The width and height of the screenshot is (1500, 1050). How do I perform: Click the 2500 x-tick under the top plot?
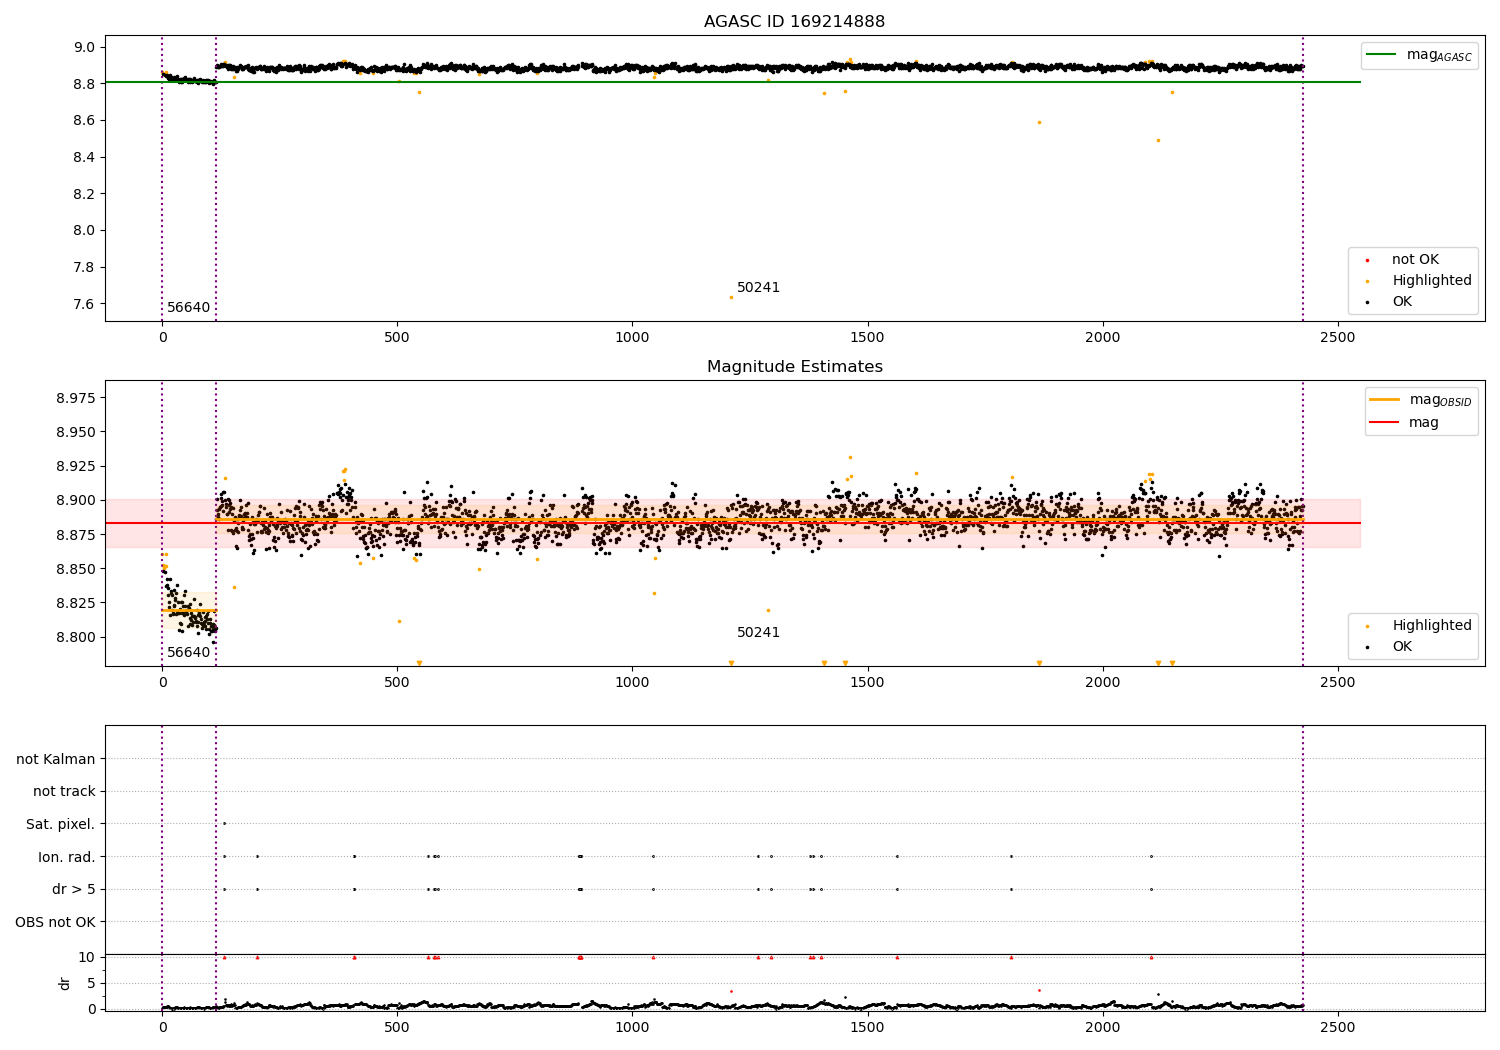coord(1338,337)
